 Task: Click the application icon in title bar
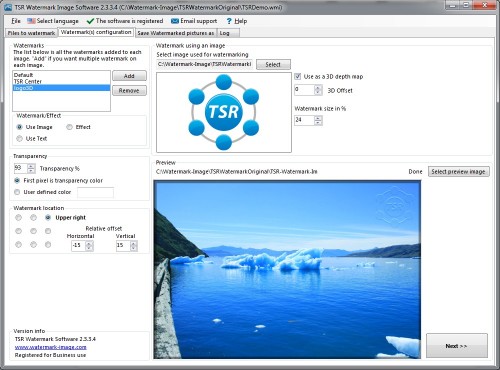[x=8, y=7]
